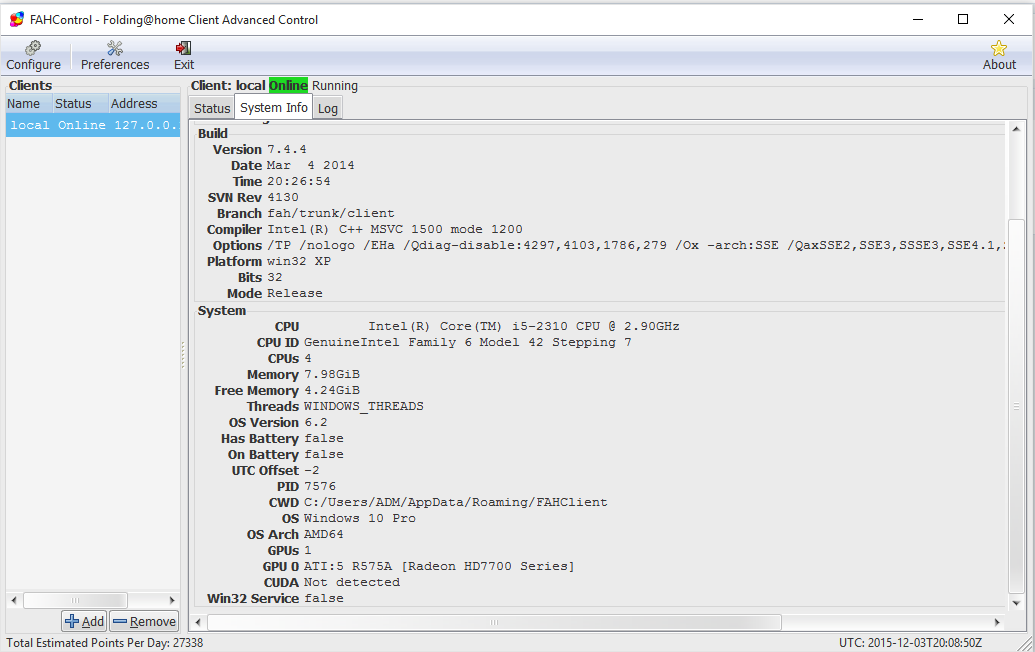Screen dimensions: 1035x652
Task: Click the build date Mar 4 2014
Action: [x=310, y=165]
